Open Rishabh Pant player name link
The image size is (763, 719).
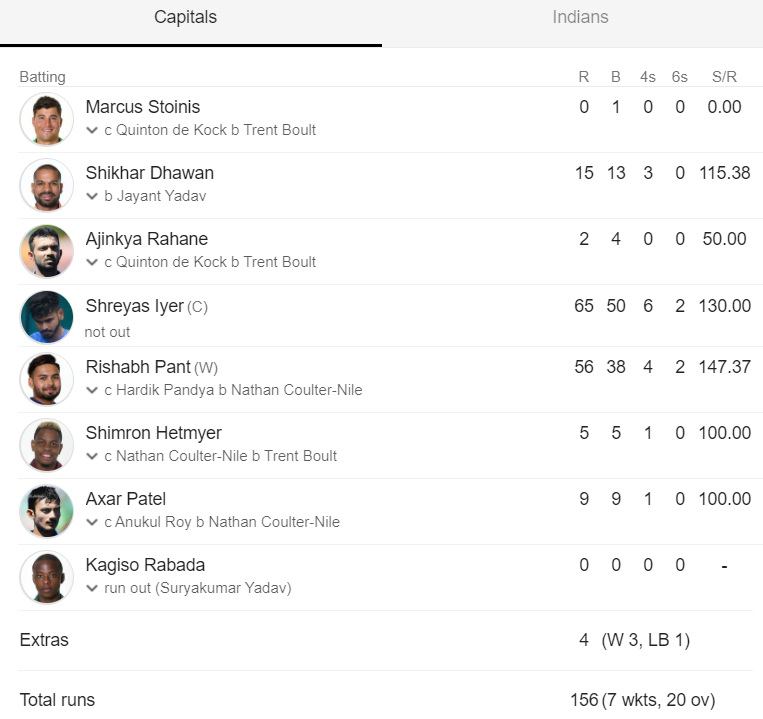tap(138, 367)
